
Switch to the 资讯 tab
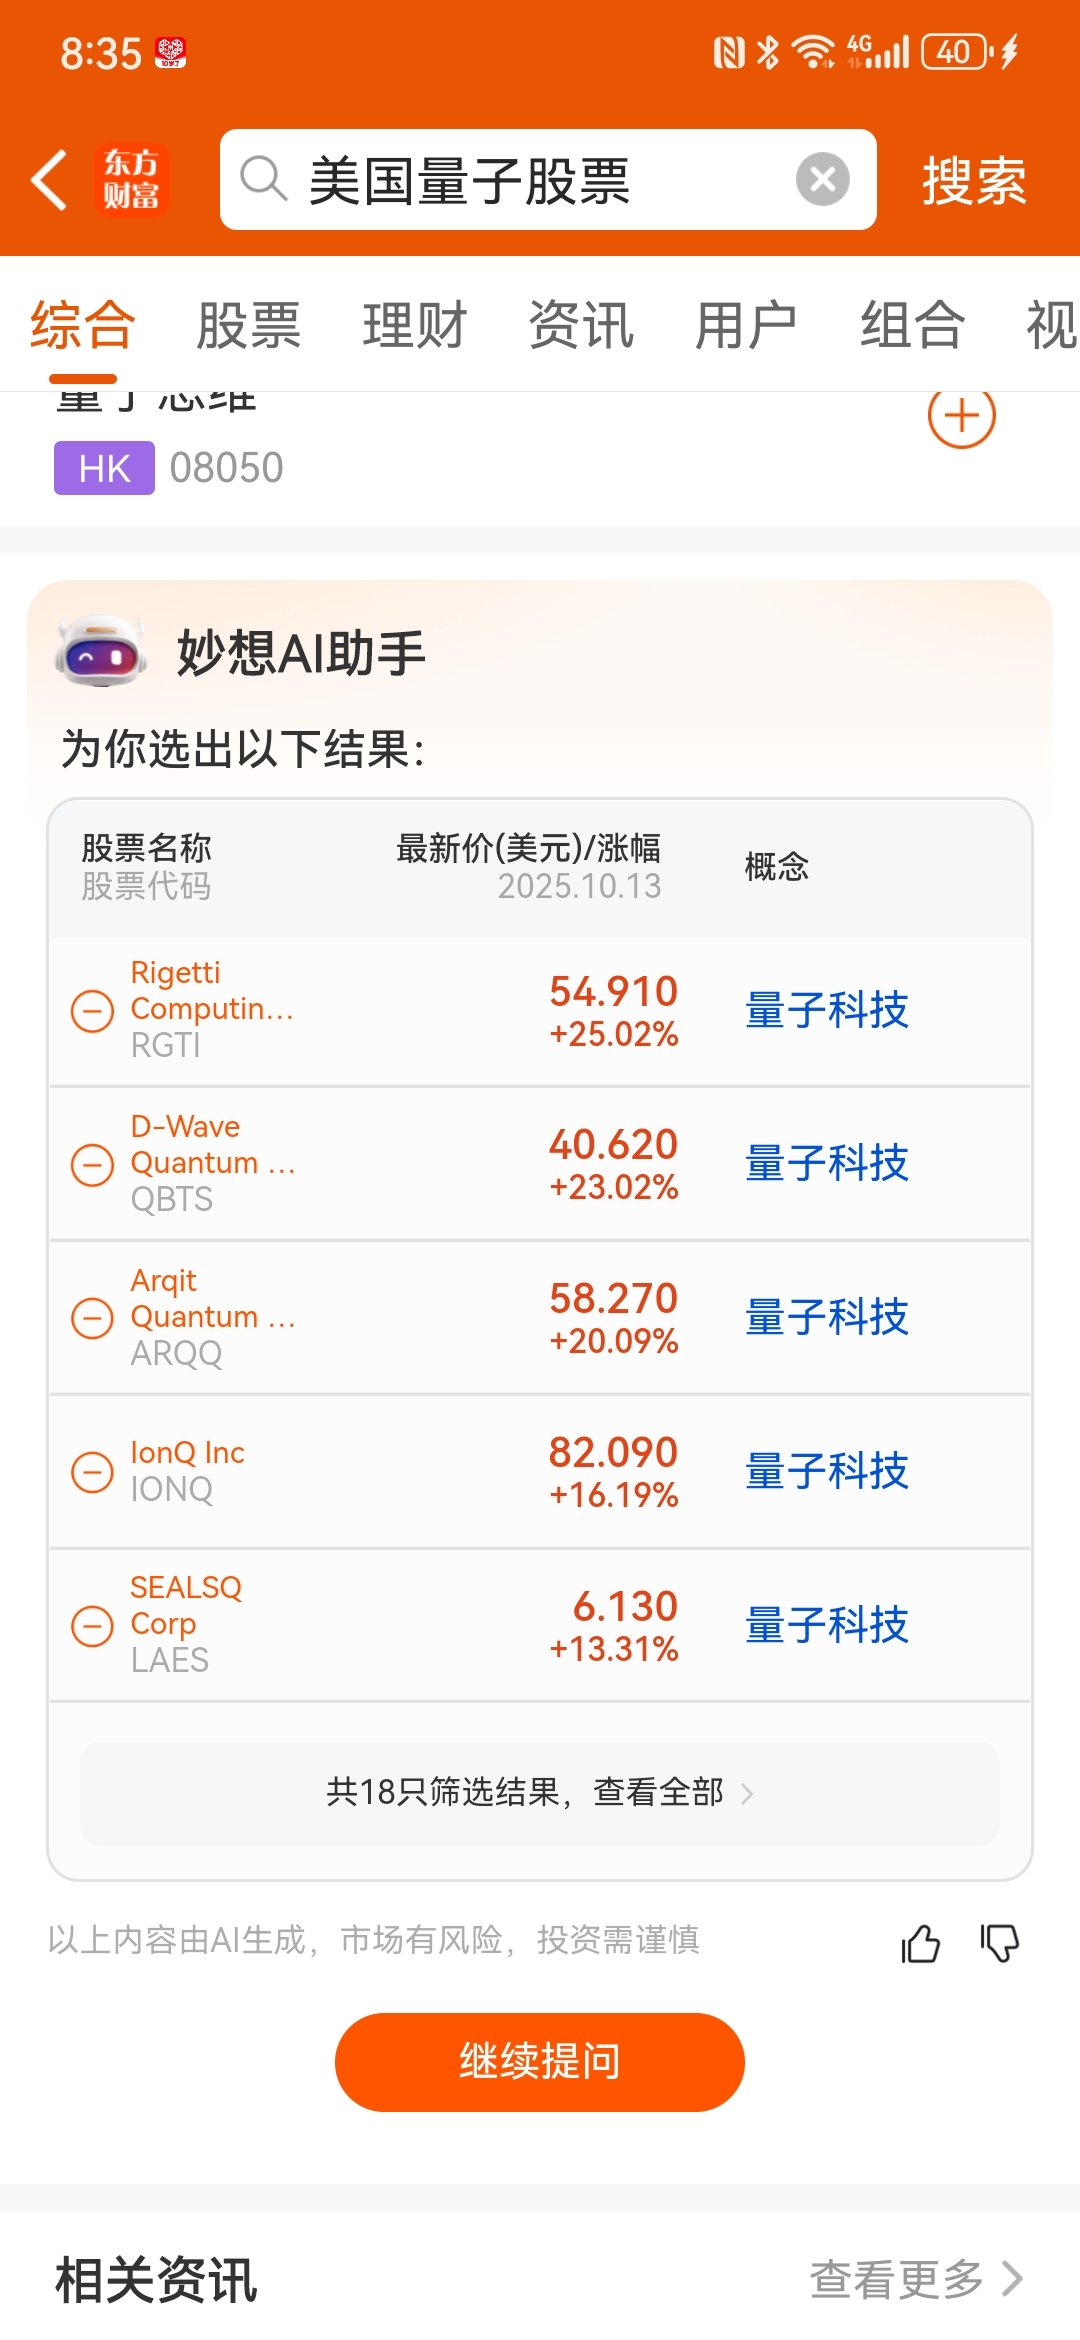pos(580,325)
